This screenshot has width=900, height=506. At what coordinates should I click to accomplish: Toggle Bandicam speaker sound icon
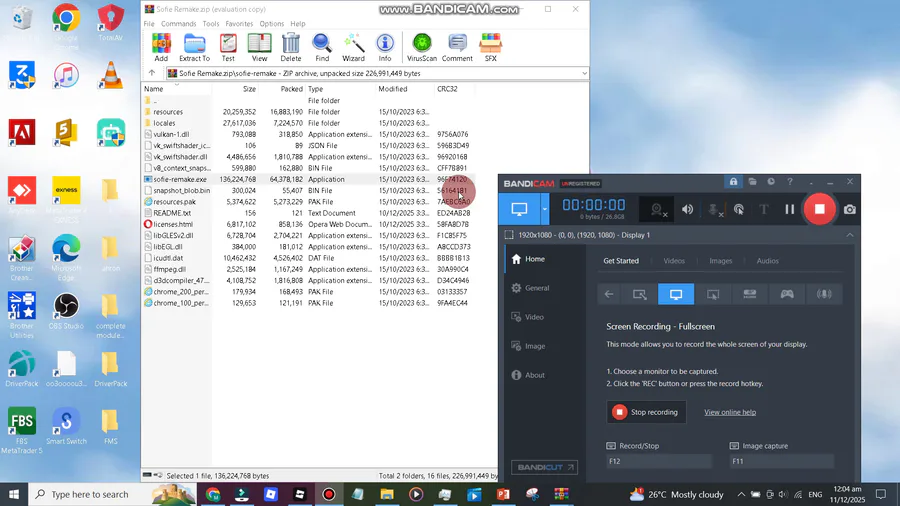[687, 209]
